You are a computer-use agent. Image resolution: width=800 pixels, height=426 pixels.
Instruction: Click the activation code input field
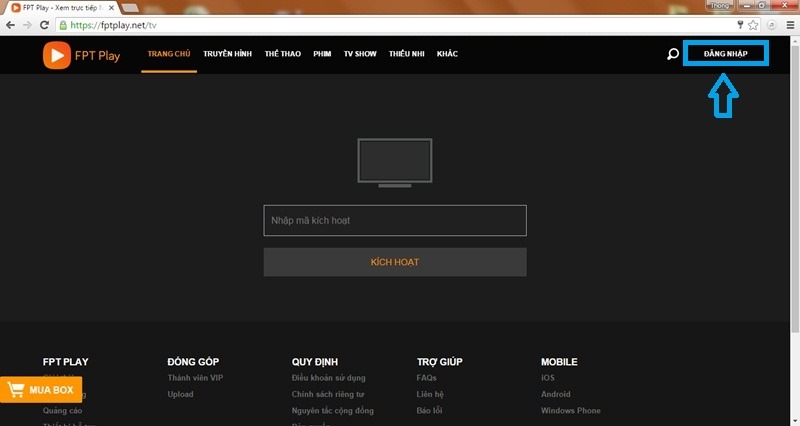point(394,220)
